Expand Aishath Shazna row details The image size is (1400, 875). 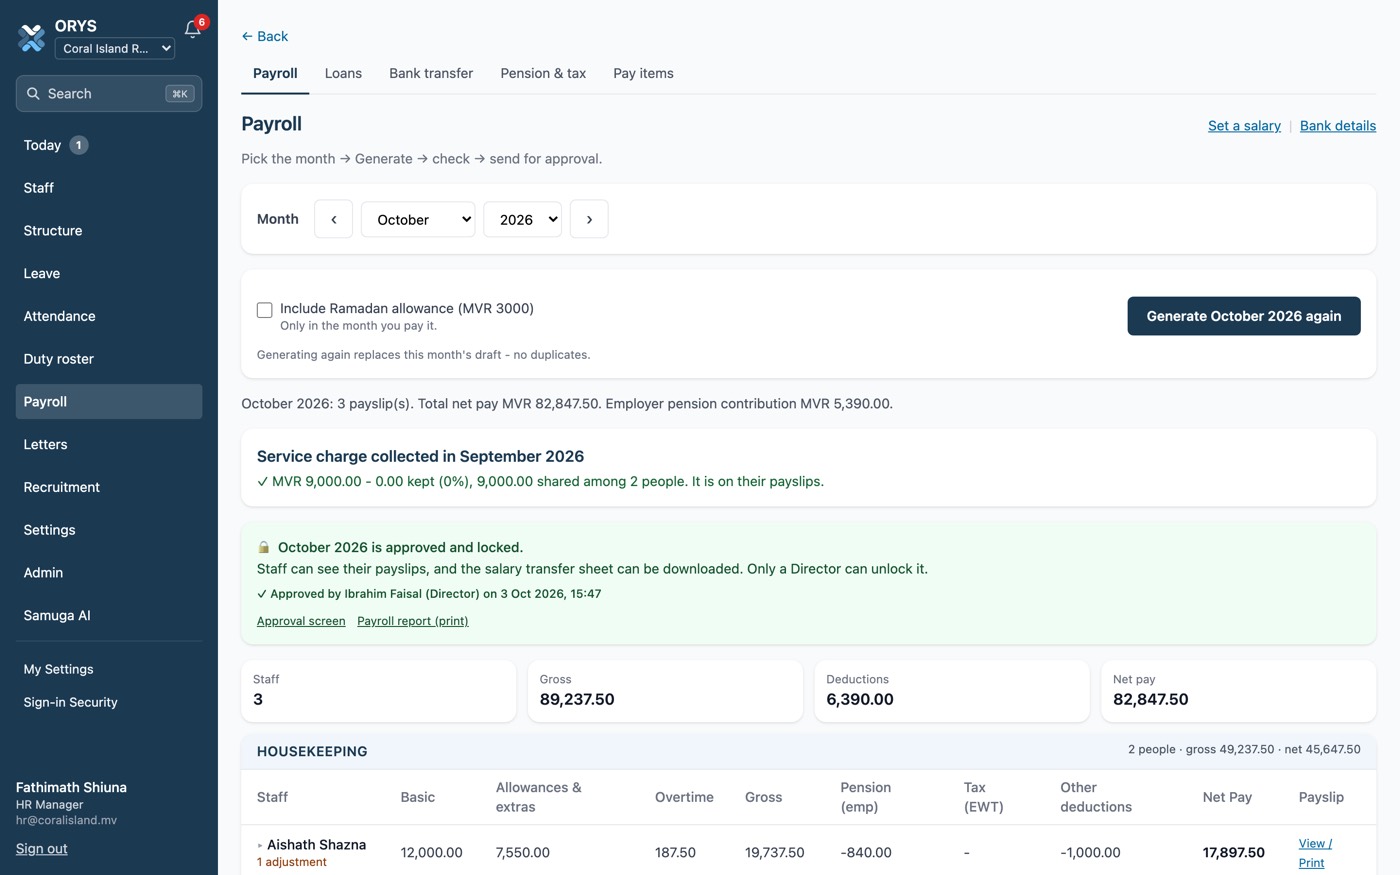(x=260, y=845)
